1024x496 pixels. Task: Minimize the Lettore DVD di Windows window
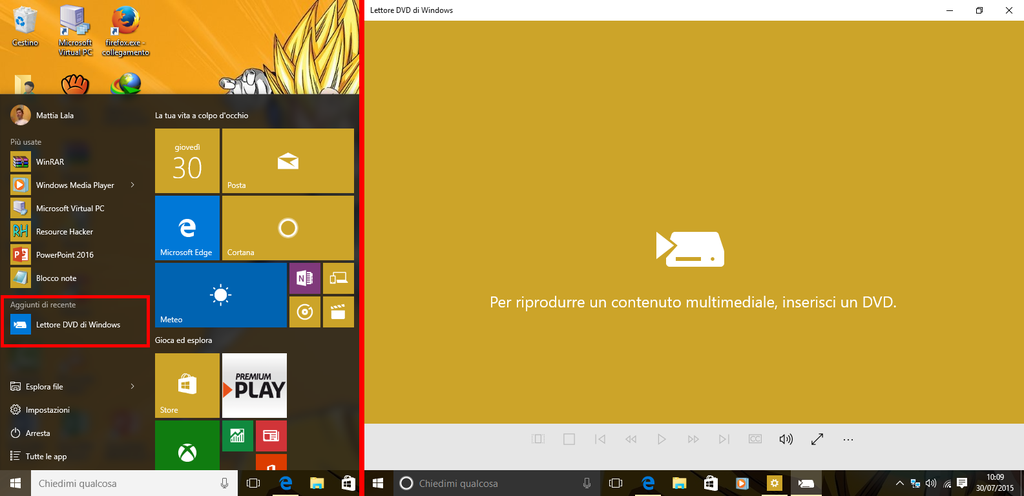coord(950,10)
